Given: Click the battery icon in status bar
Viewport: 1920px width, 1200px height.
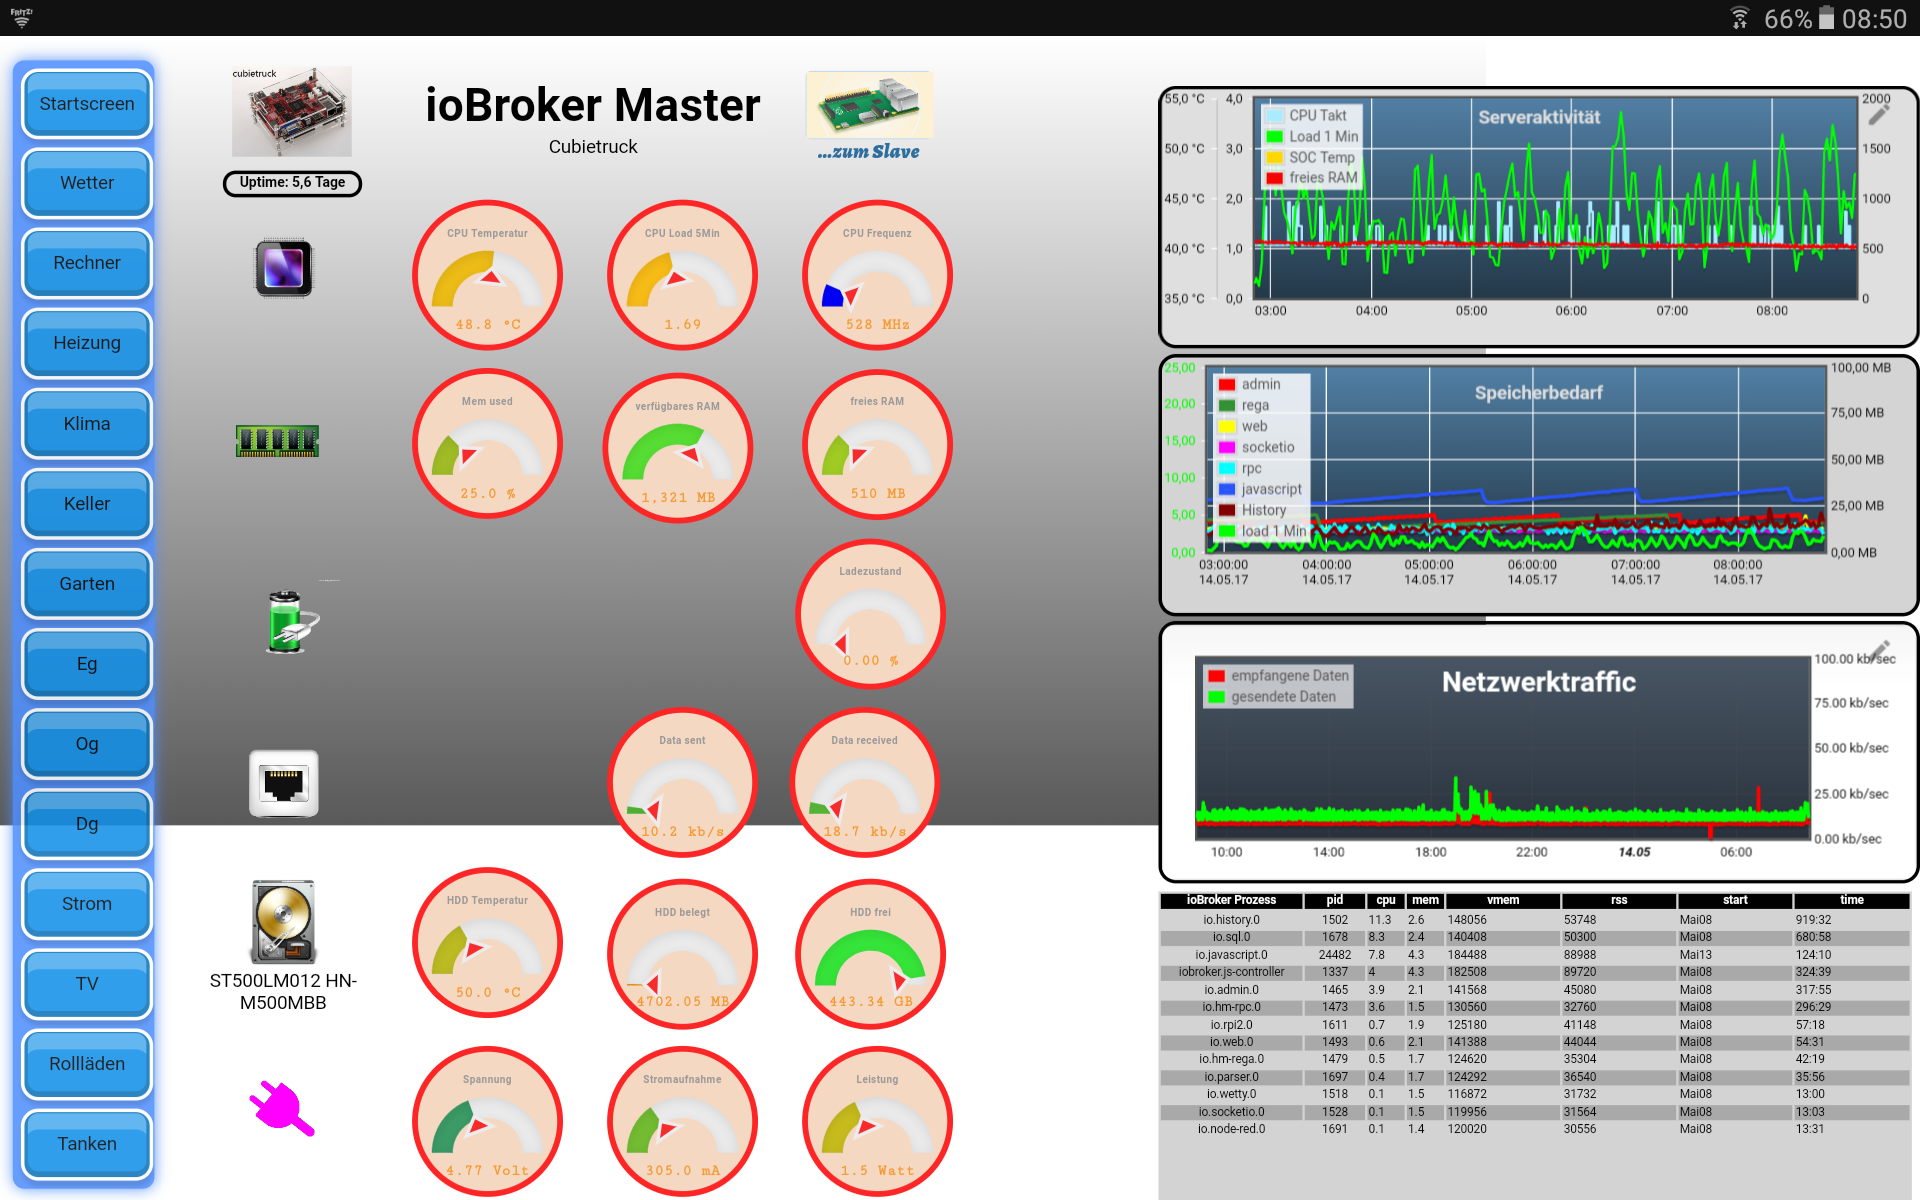Looking at the screenshot, I should [1826, 18].
